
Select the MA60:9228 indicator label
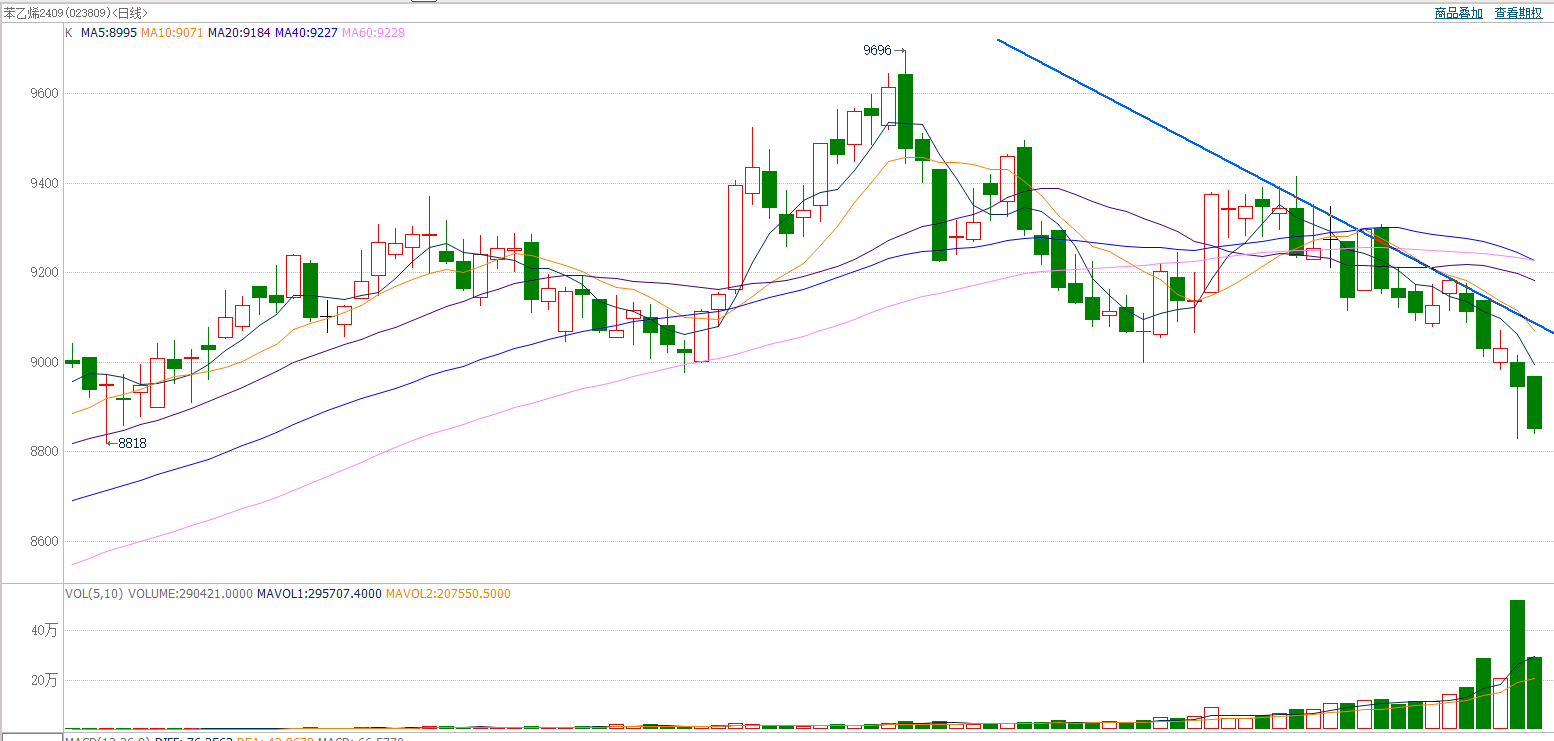[x=373, y=32]
